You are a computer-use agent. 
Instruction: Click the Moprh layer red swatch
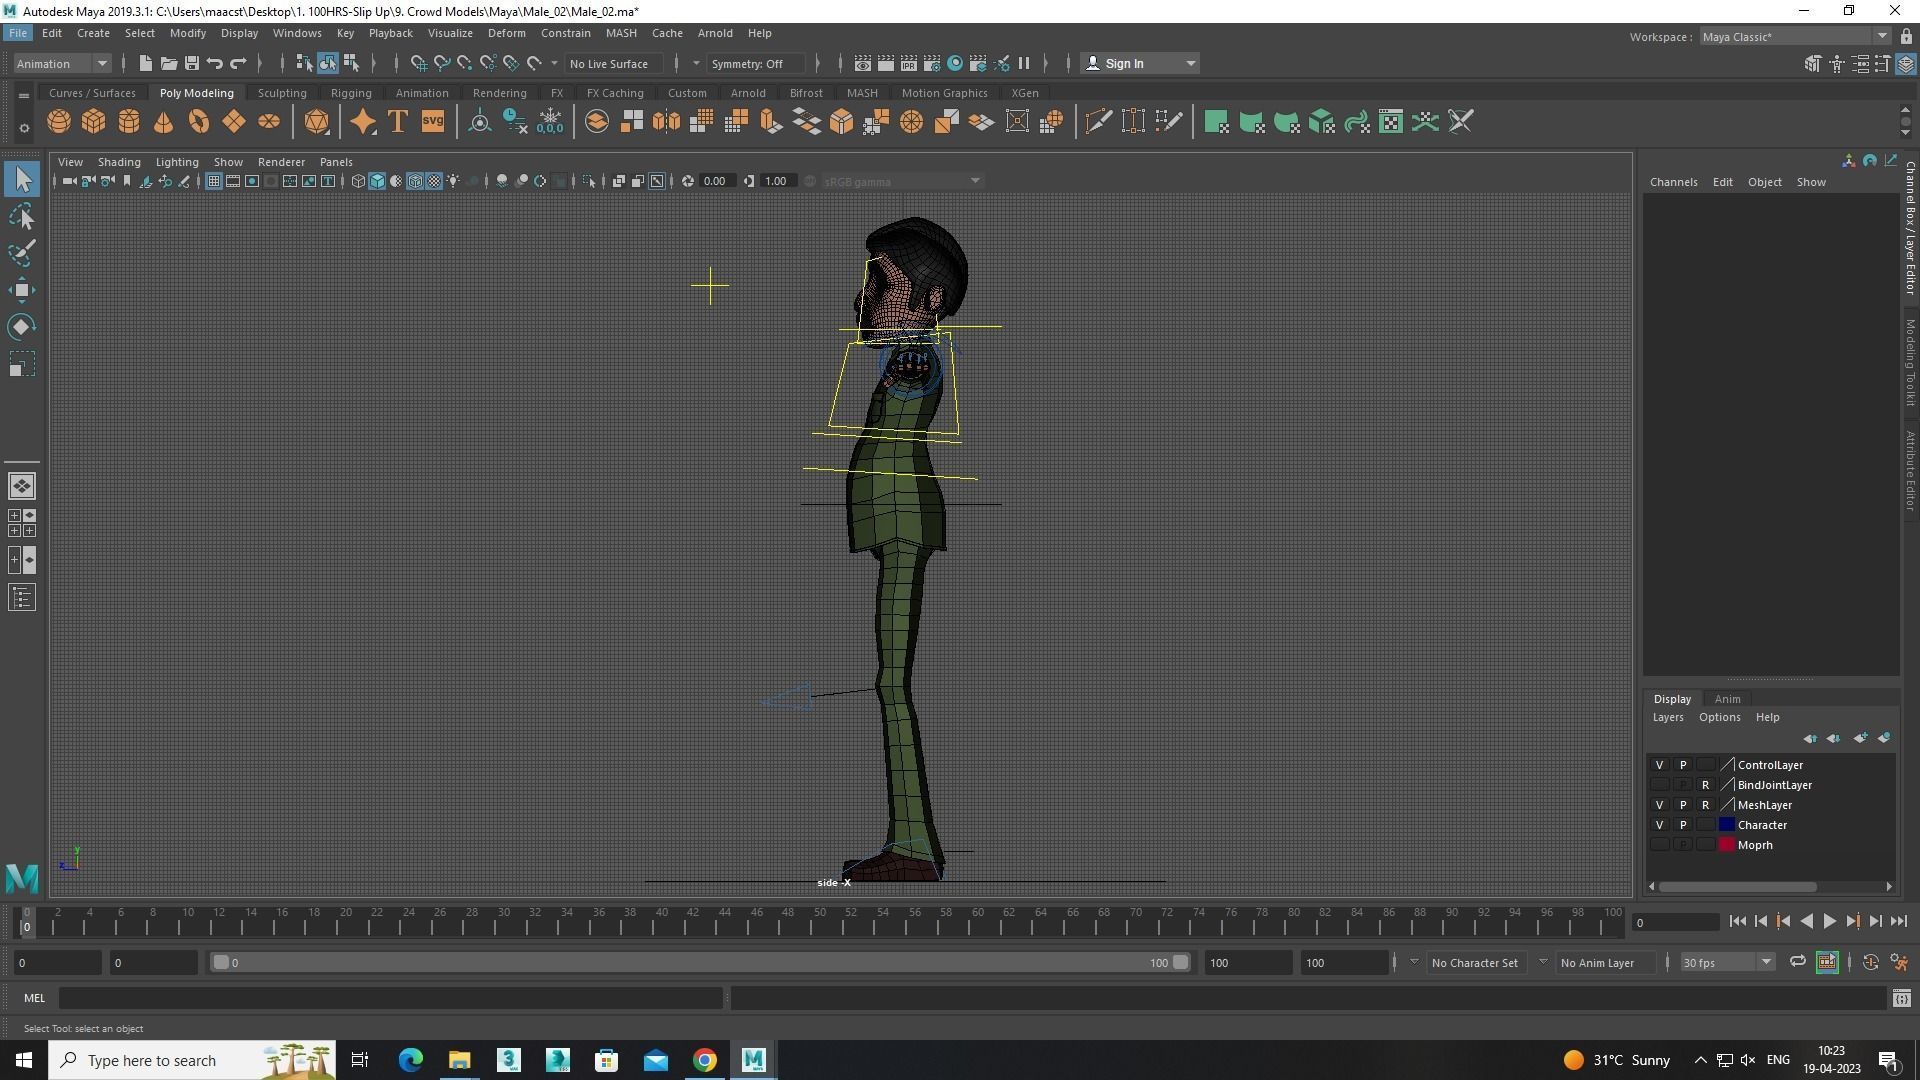[1726, 845]
